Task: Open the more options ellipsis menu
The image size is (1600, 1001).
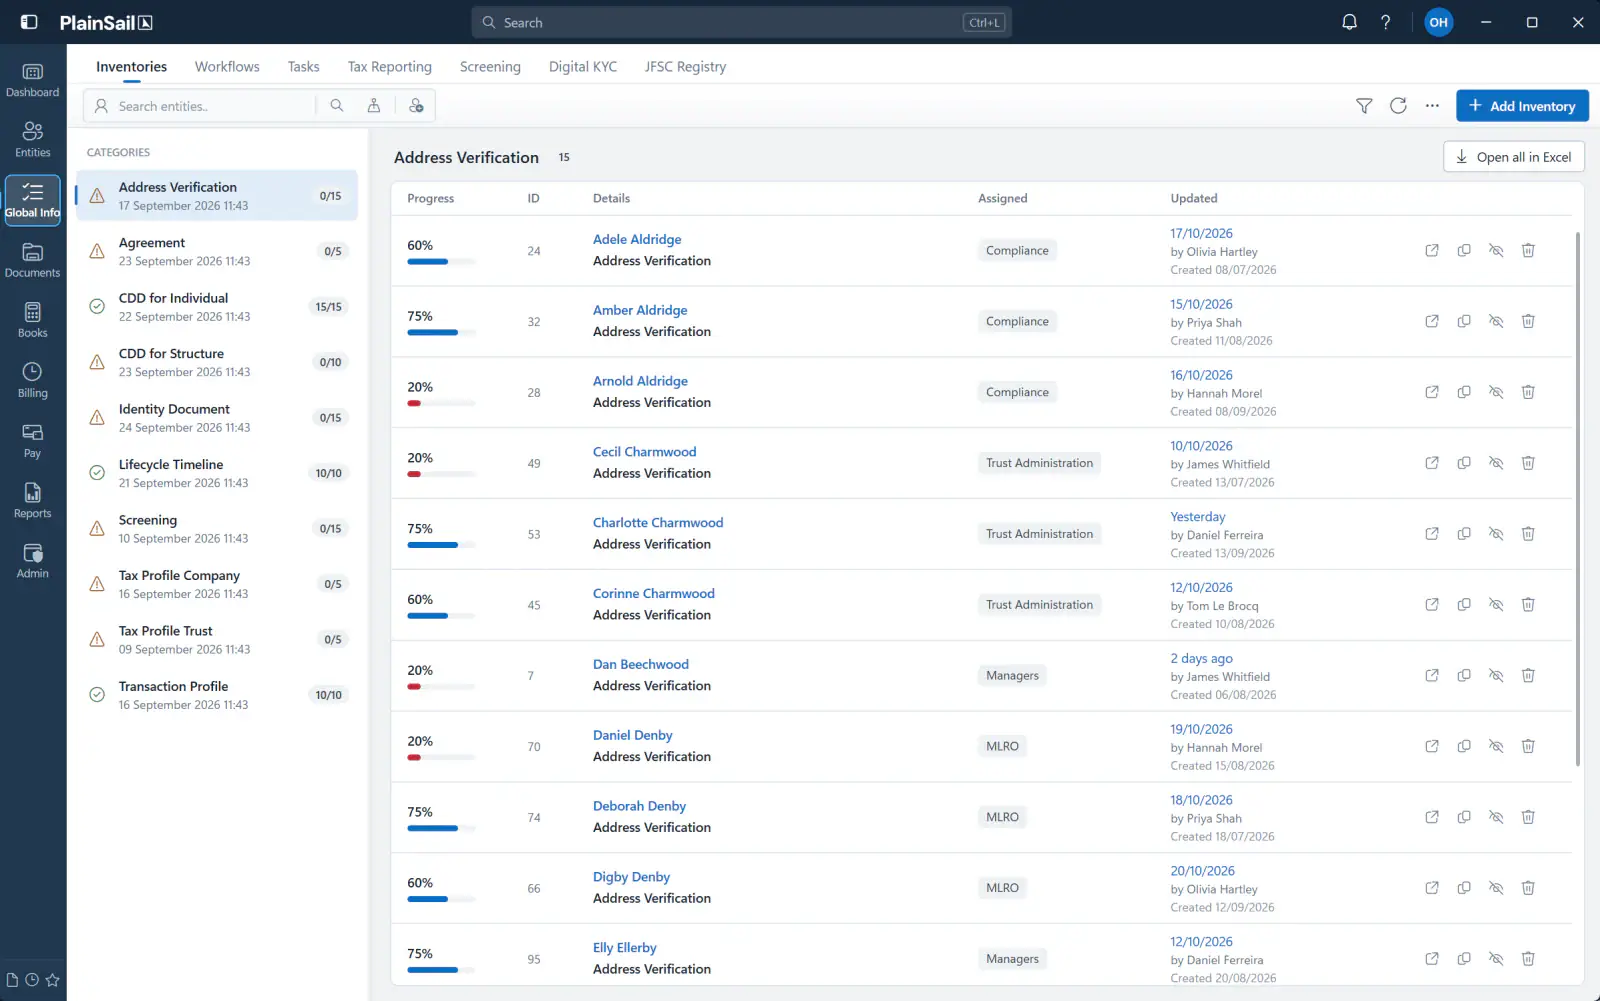Action: [x=1432, y=106]
